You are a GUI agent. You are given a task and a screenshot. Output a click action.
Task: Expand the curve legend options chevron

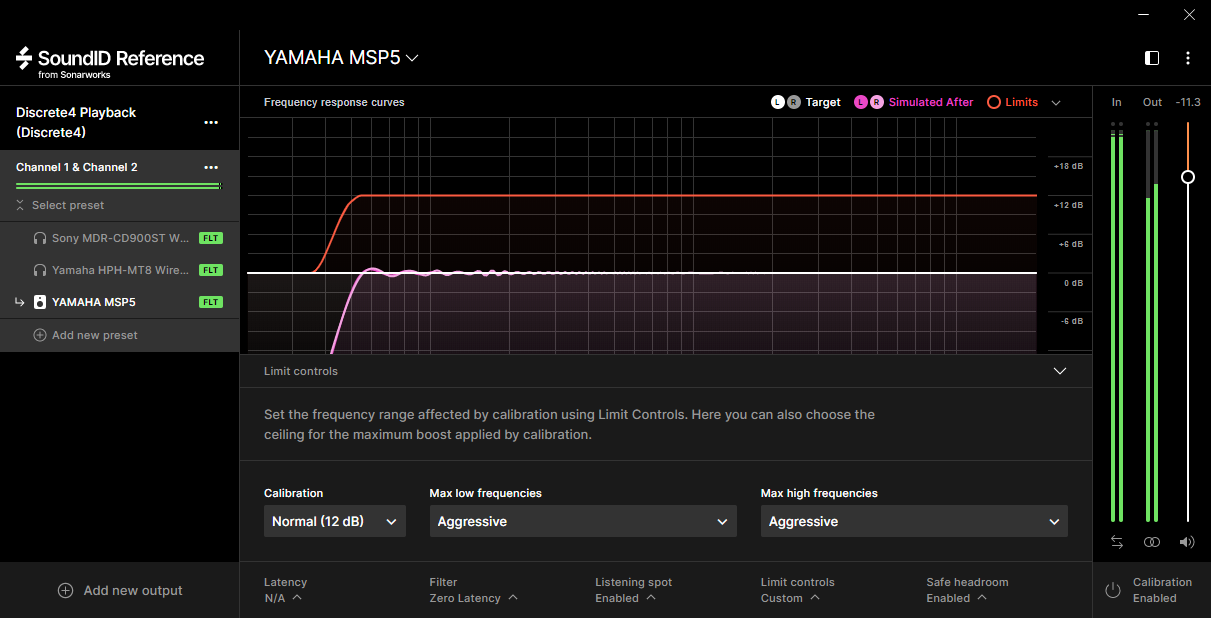pos(1056,102)
